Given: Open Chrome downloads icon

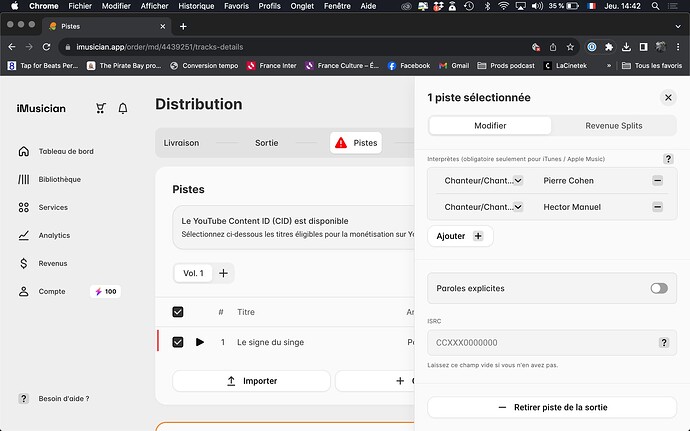Looking at the screenshot, I should [626, 47].
